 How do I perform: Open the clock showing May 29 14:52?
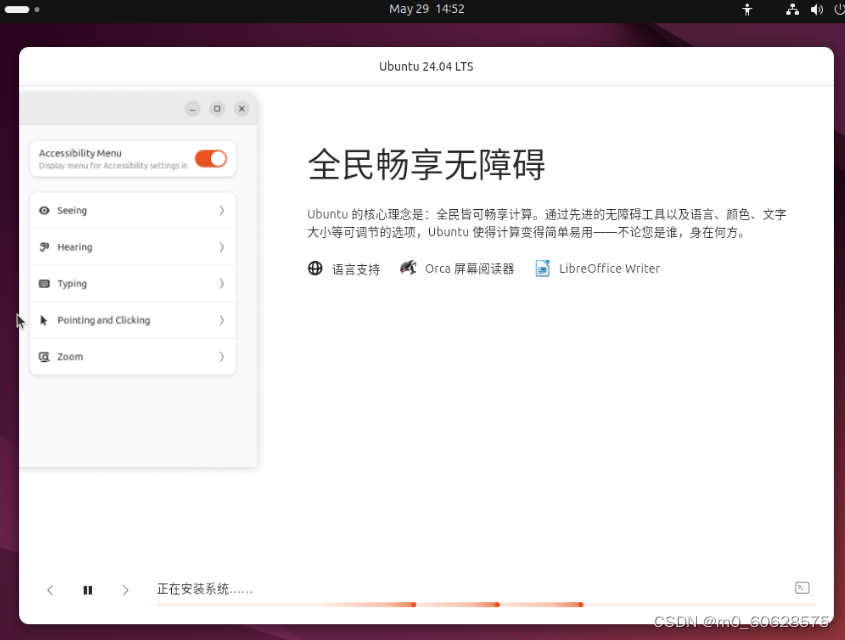pos(427,9)
